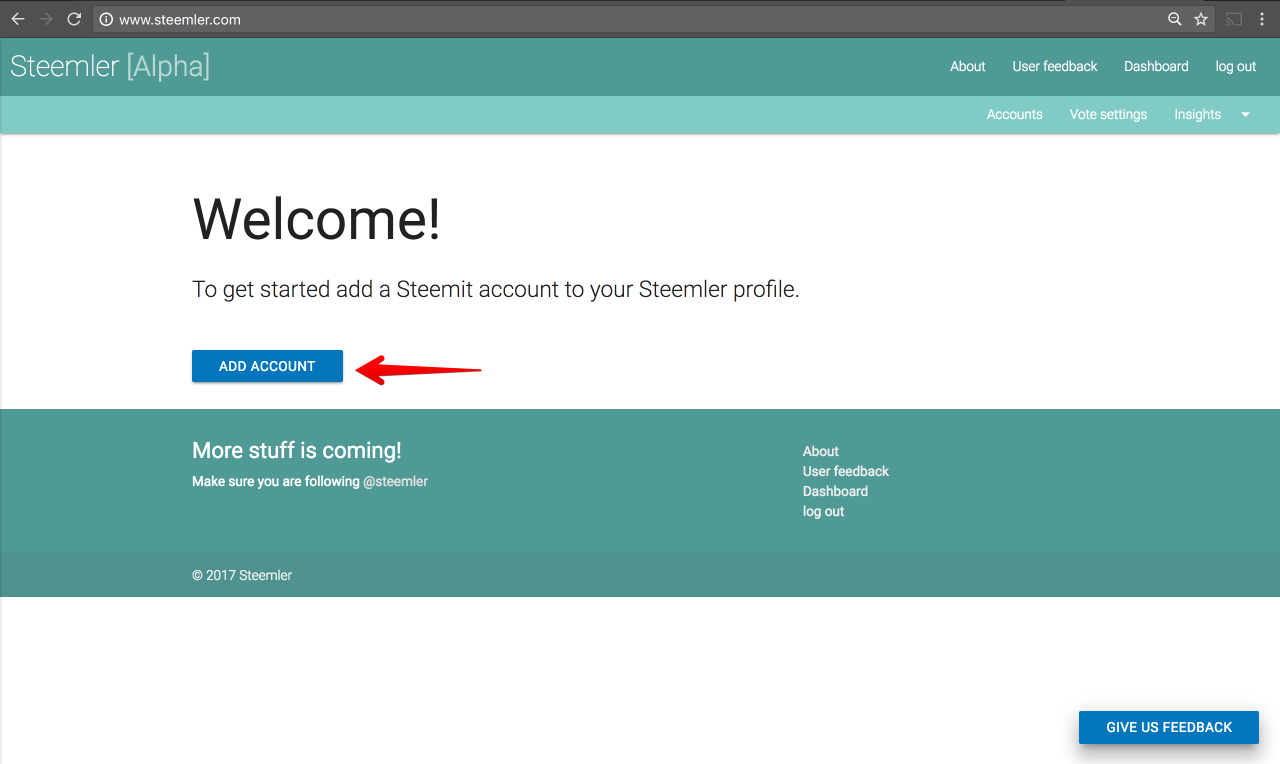
Task: Click the cast icon in browser toolbar
Action: [1235, 19]
